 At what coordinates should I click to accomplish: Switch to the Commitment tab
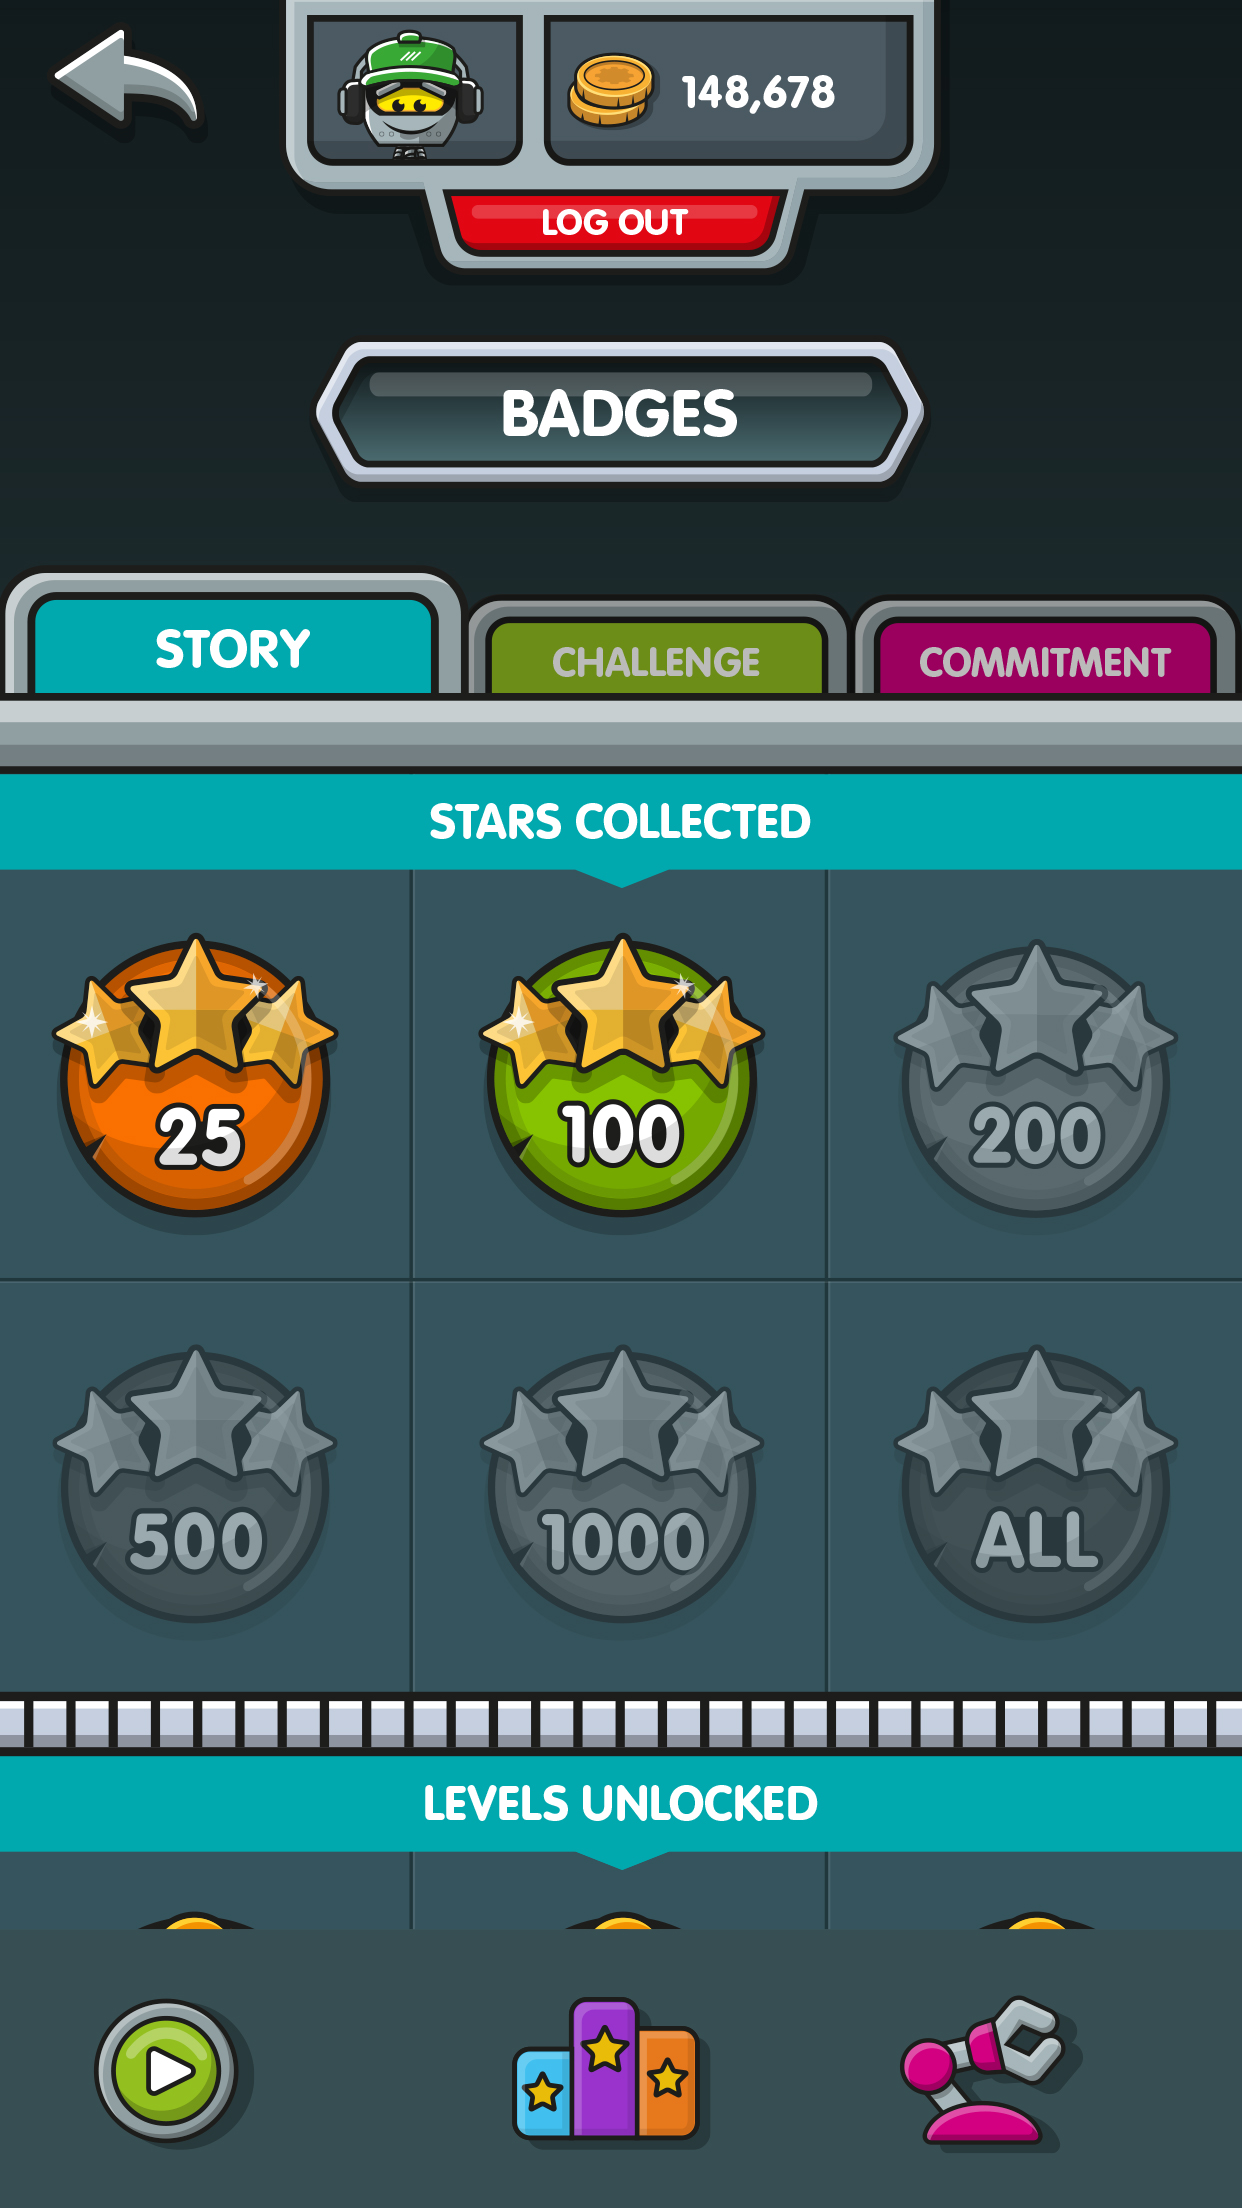point(1044,659)
